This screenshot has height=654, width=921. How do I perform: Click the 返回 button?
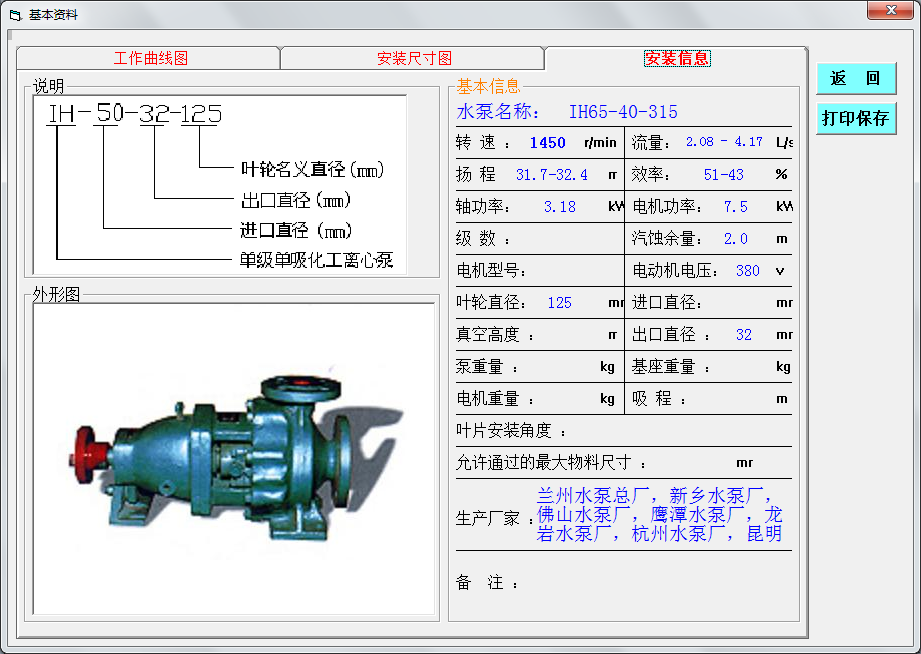click(856, 78)
